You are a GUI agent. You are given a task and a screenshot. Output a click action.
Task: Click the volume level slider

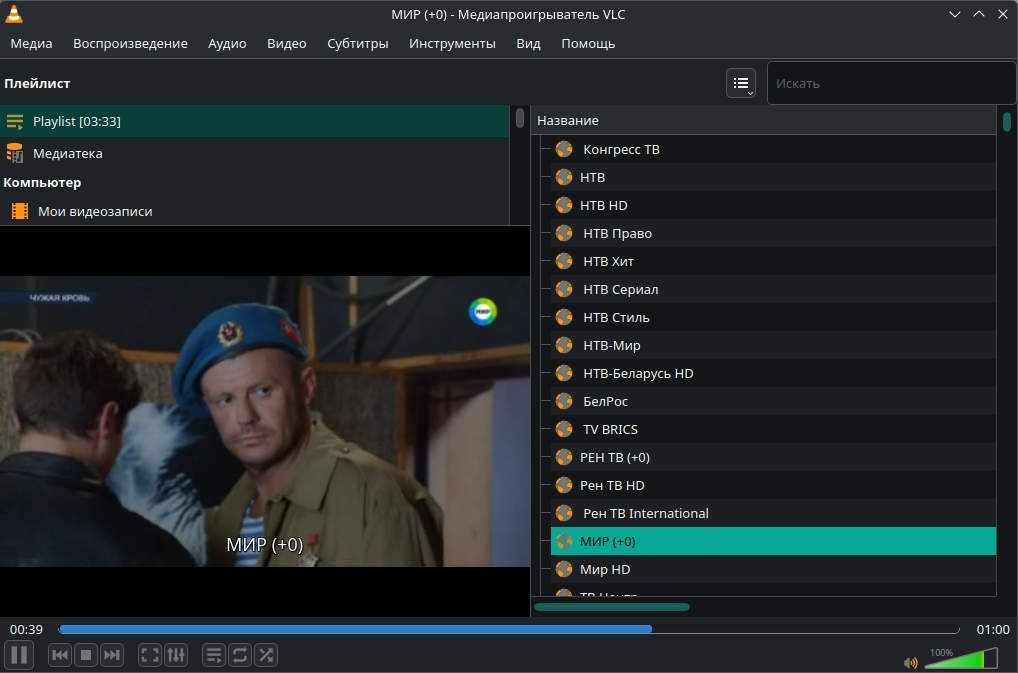961,659
